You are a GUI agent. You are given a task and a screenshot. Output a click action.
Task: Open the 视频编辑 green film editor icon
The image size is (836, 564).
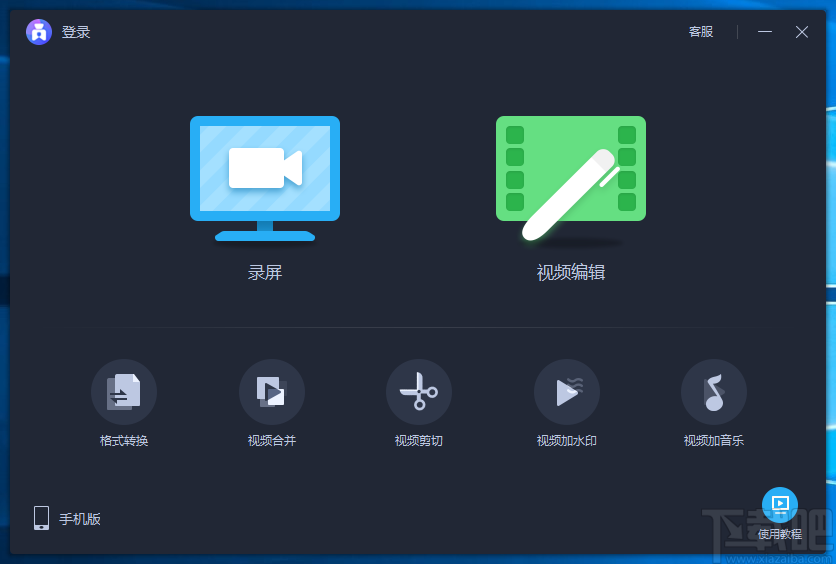tap(571, 179)
